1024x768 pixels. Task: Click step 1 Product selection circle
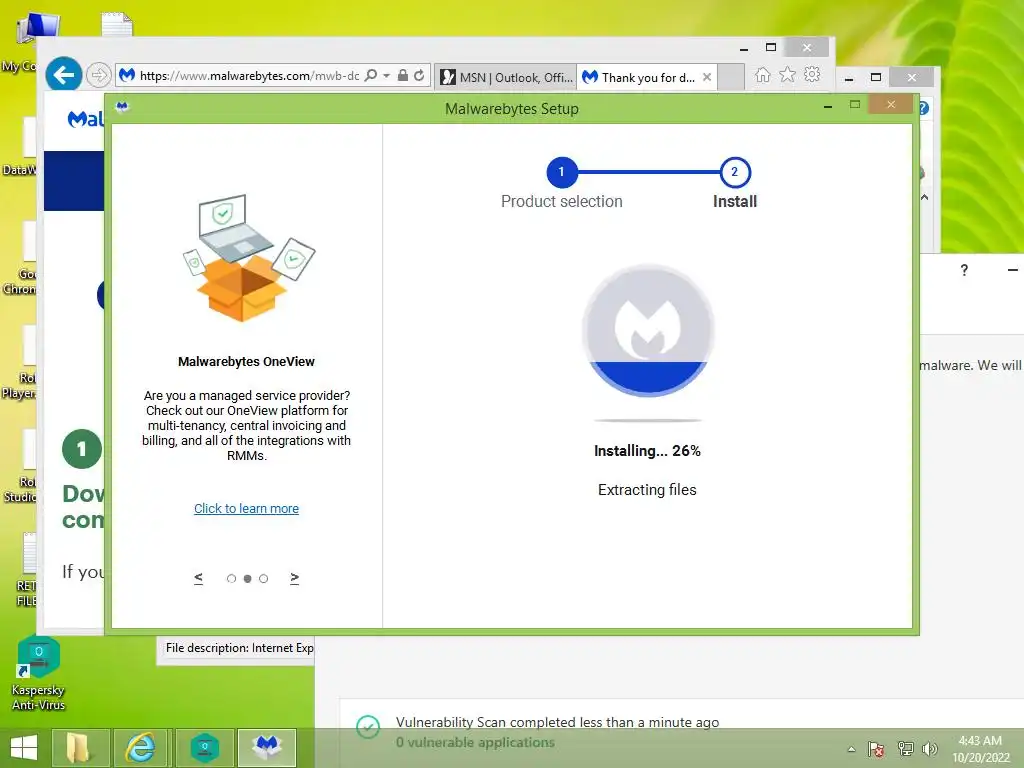click(x=561, y=172)
